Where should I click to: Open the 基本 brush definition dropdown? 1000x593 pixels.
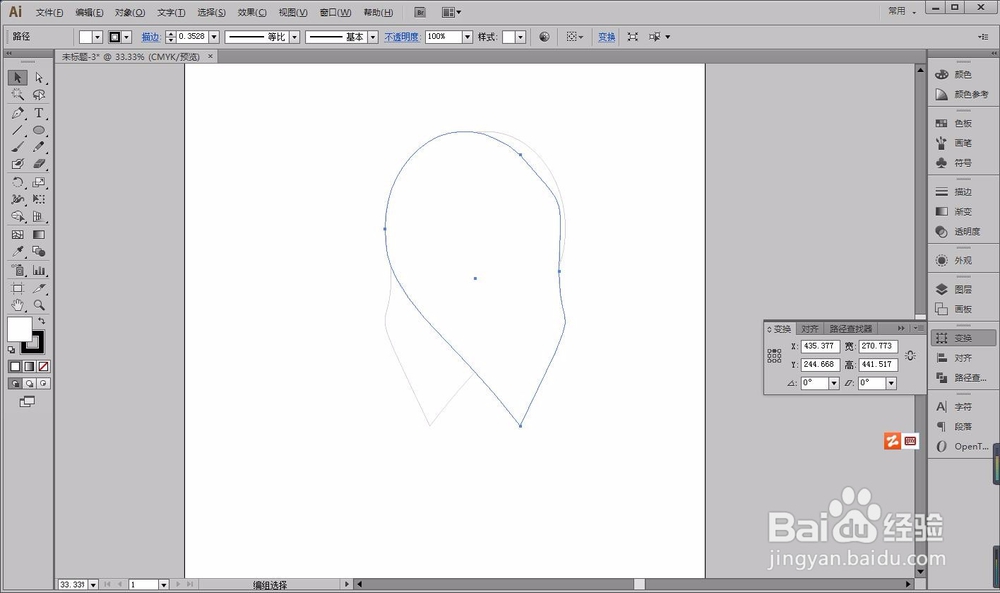[373, 37]
